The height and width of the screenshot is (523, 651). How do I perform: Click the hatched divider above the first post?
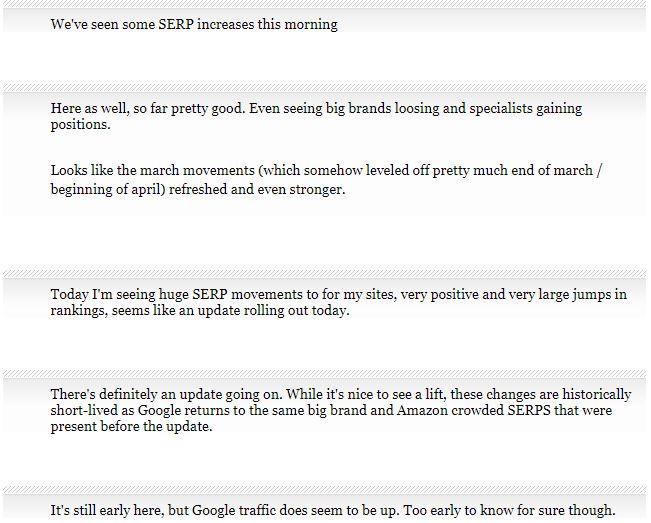[325, 4]
